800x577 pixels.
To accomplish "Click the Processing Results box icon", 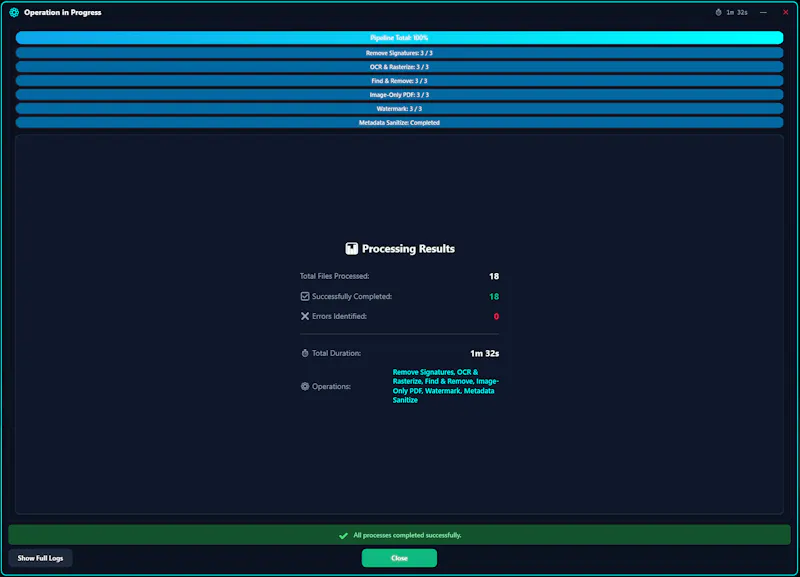I will click(352, 248).
